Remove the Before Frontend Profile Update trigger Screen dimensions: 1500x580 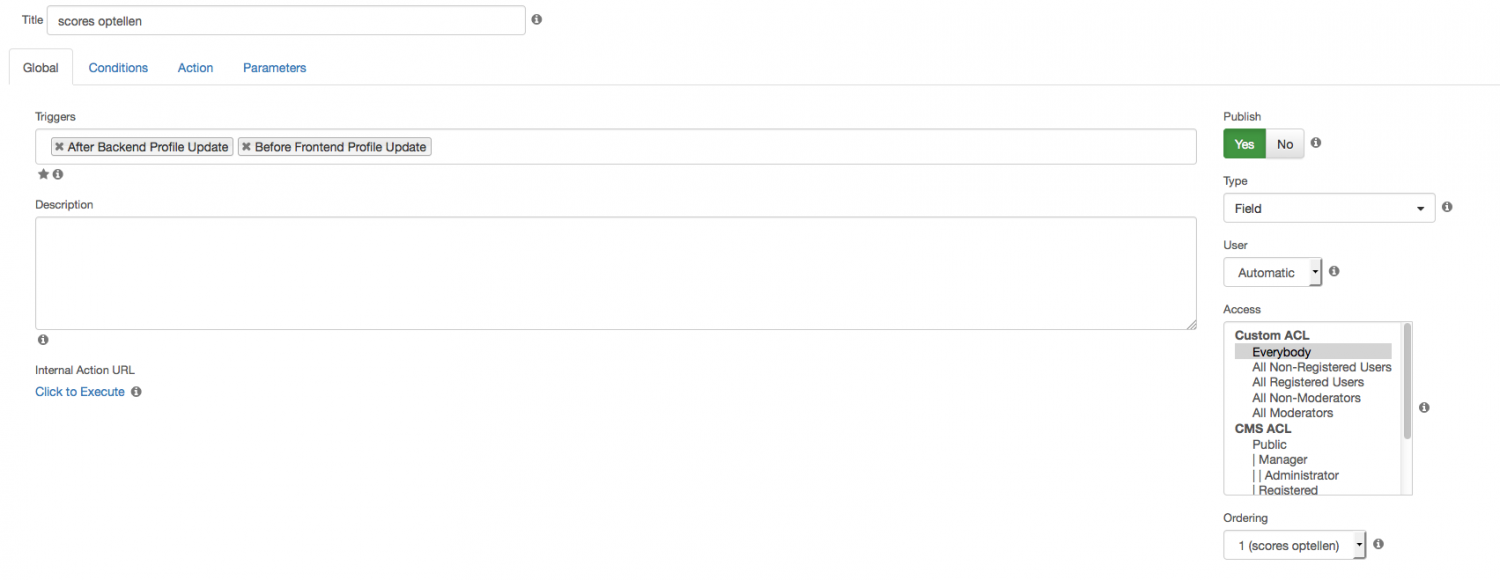(x=246, y=147)
